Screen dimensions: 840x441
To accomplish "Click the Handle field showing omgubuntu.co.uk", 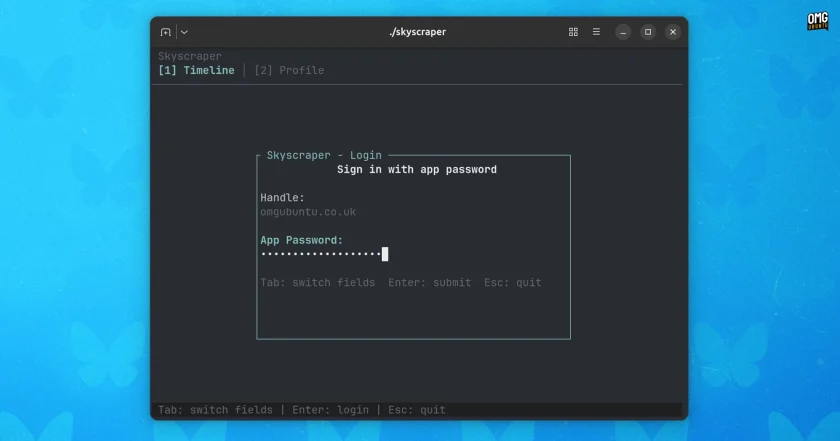I will coord(308,212).
